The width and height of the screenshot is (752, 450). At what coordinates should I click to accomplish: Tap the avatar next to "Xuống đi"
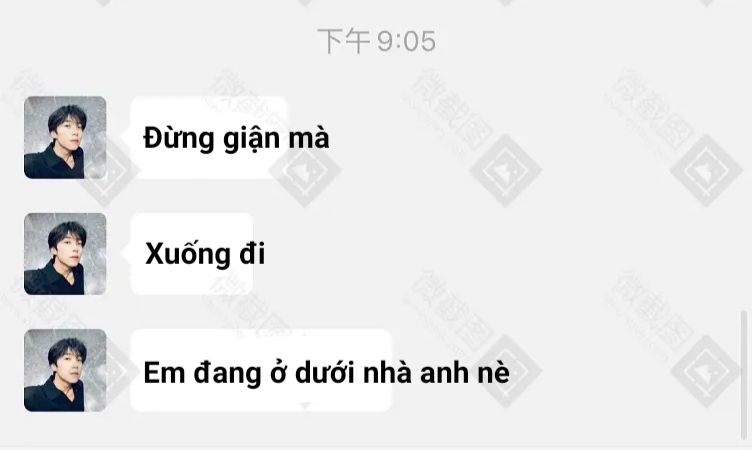pos(65,254)
